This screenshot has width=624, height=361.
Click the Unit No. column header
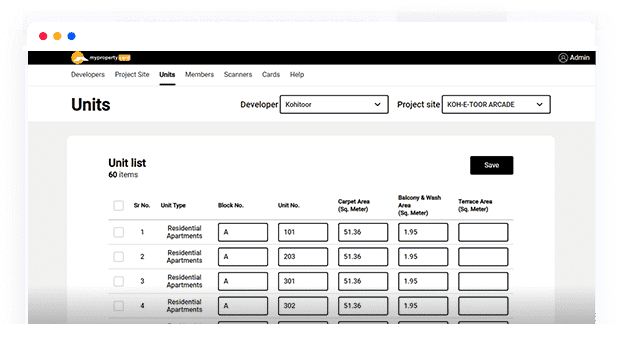point(289,205)
